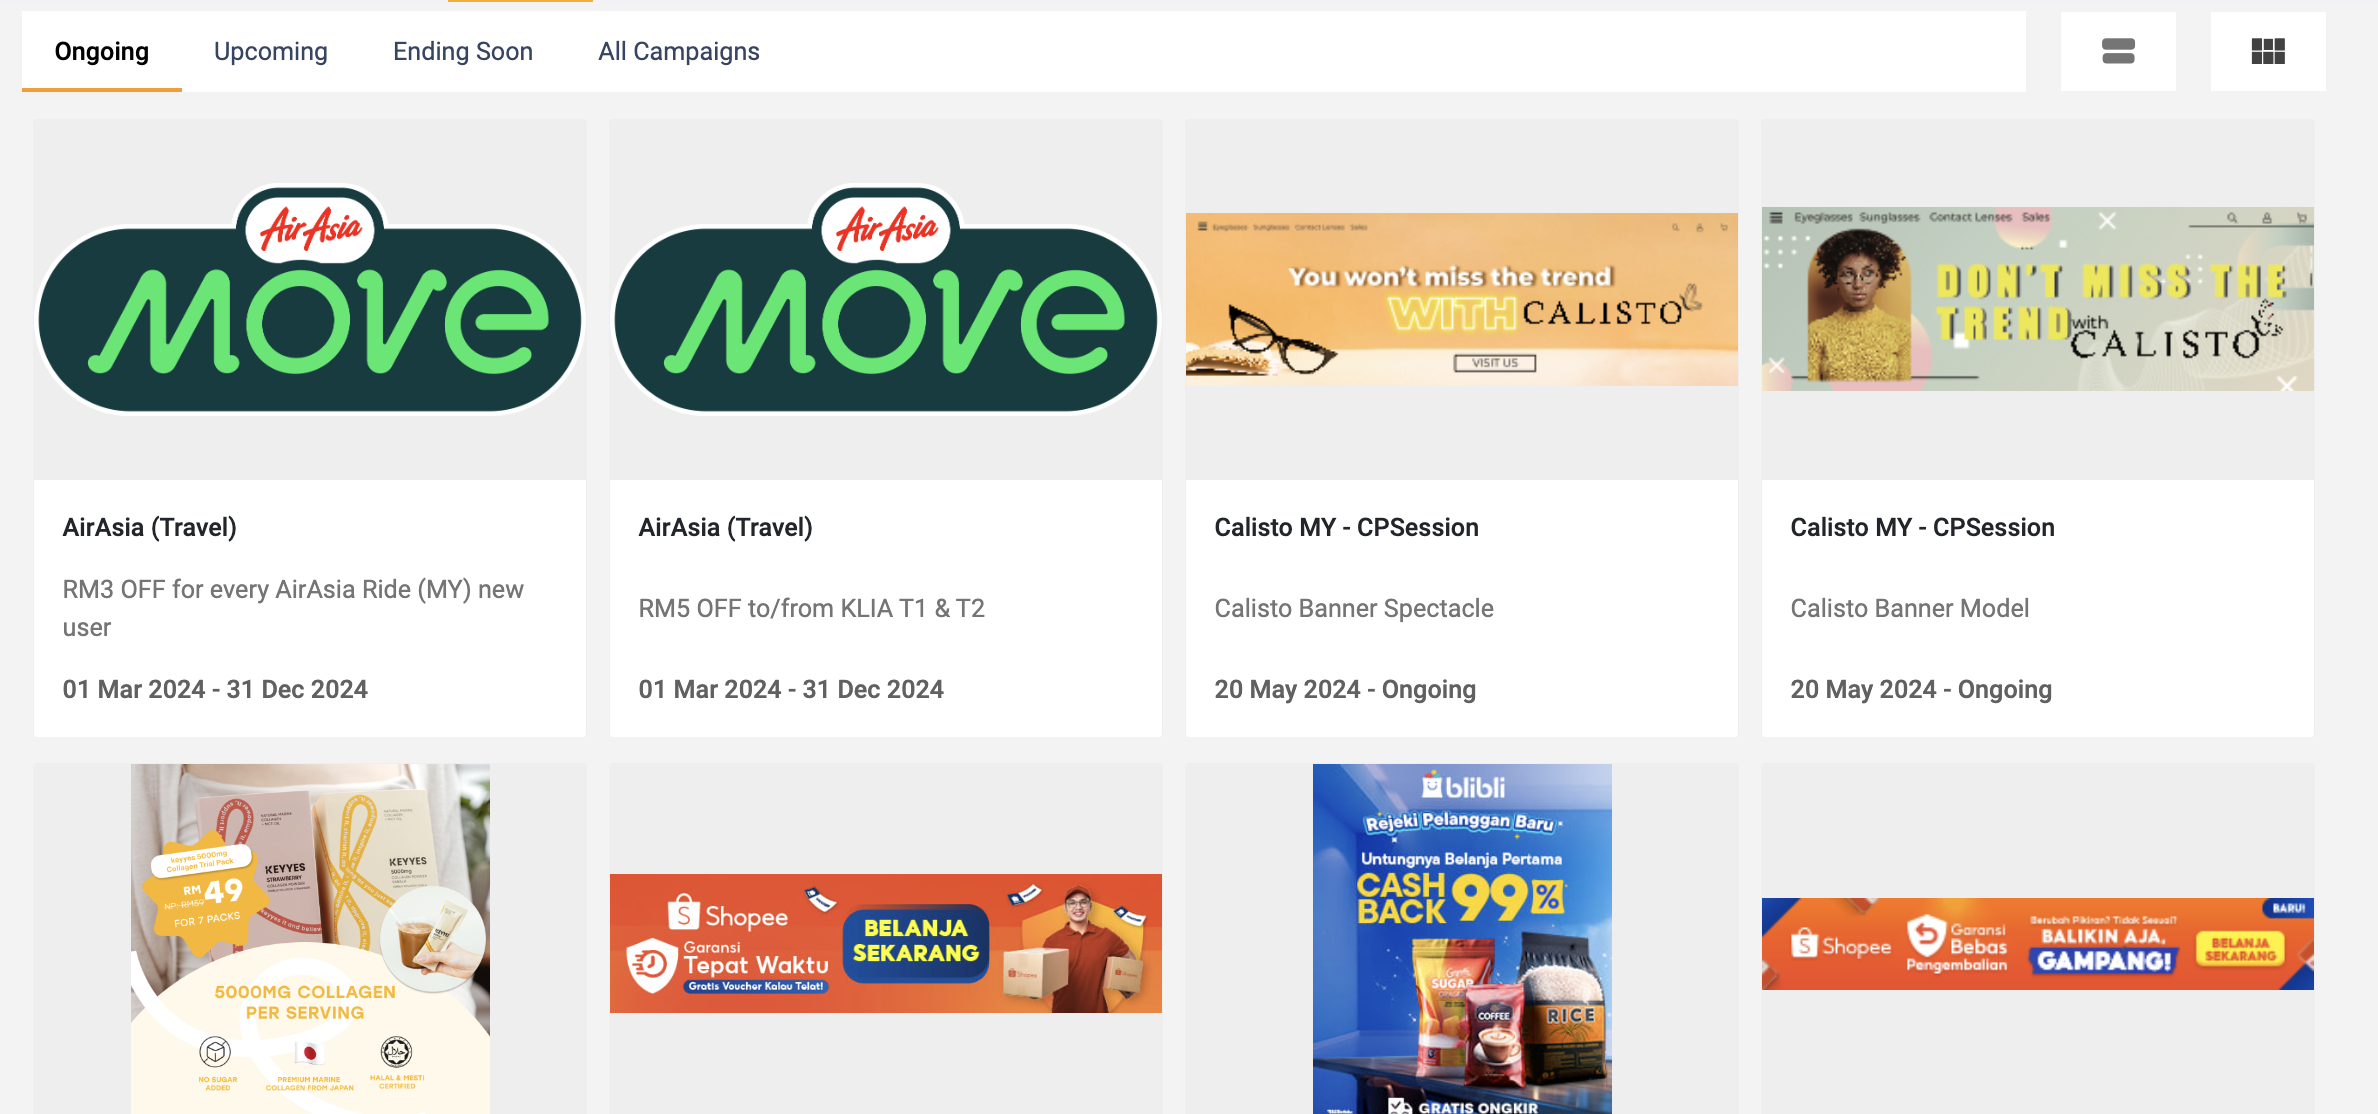The width and height of the screenshot is (2378, 1114).
Task: Open the Keyyes collagen campaign image
Action: (x=310, y=939)
